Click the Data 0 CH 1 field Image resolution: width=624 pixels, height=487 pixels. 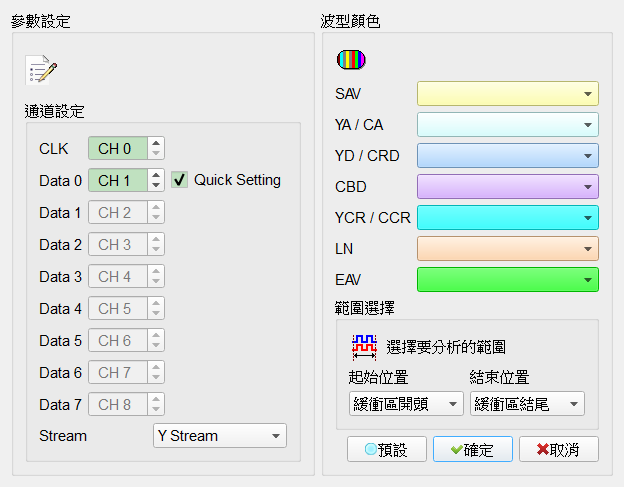[x=118, y=181]
